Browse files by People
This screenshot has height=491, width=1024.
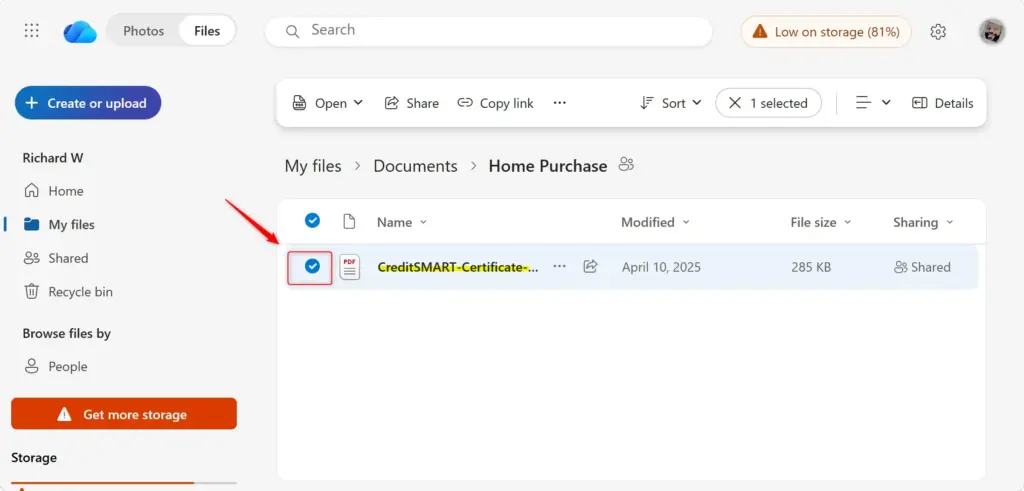click(56, 366)
